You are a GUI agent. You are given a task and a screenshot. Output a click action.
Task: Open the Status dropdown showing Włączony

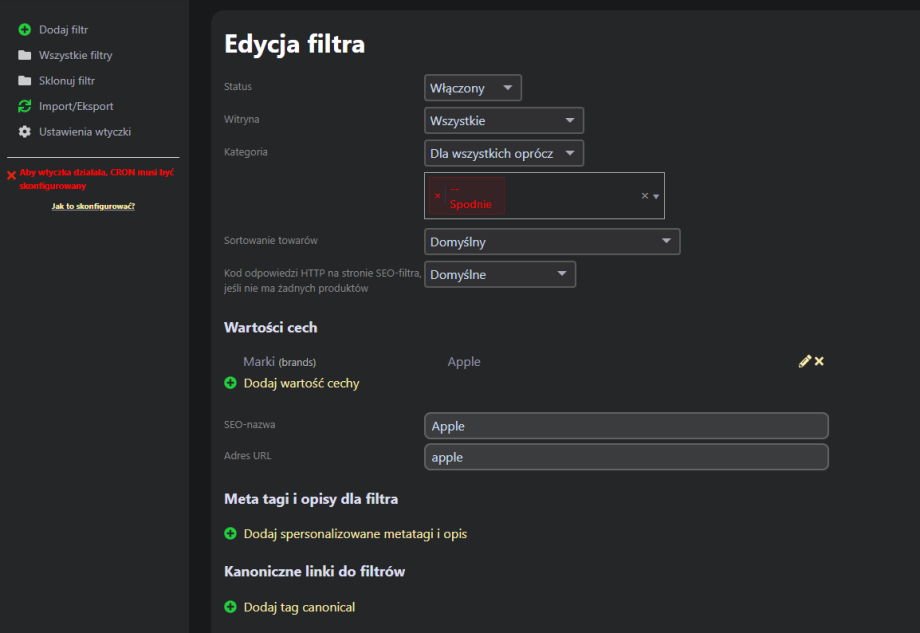click(x=473, y=88)
